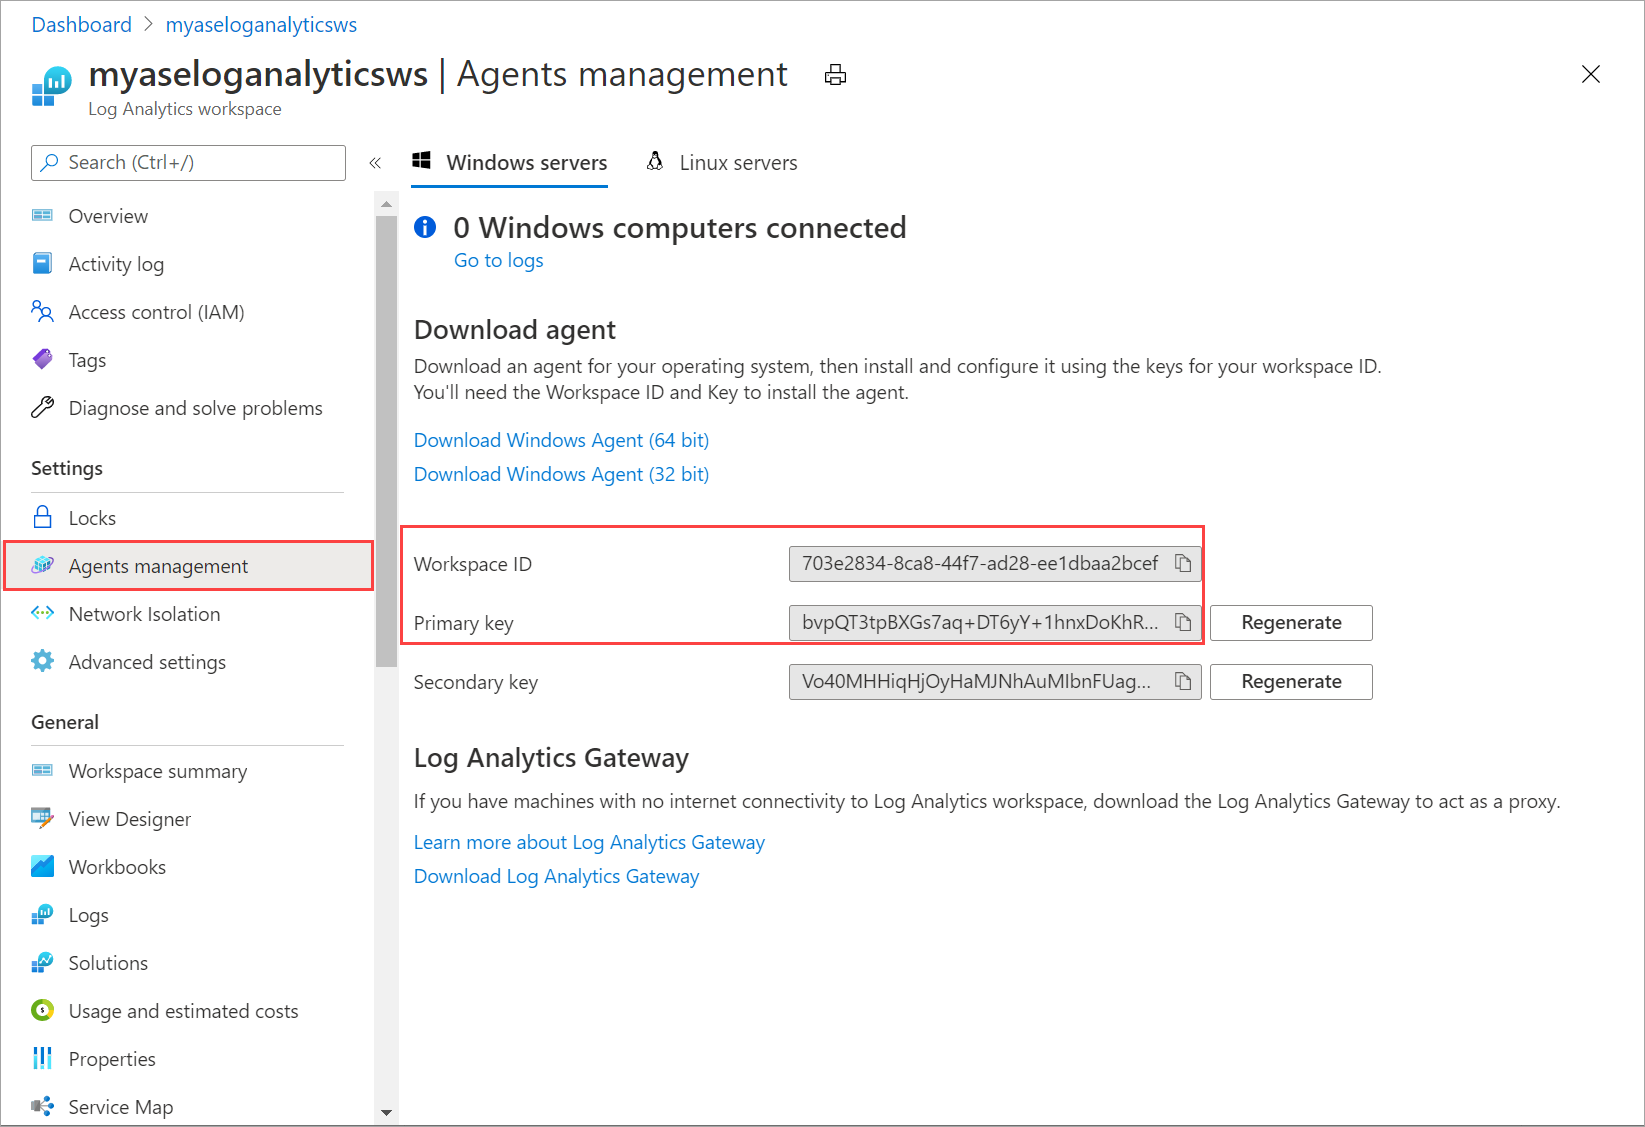
Task: Click the scroll-down chevron on the scrollbar
Action: [386, 1113]
